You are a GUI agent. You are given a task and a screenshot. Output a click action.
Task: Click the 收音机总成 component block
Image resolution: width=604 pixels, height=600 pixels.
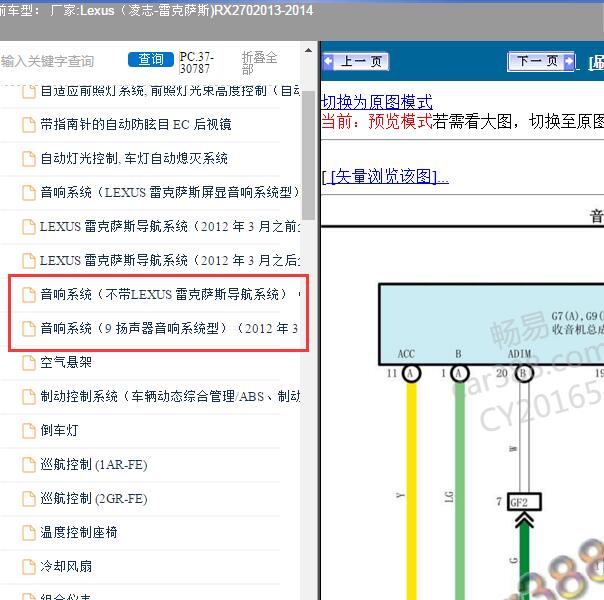coord(492,324)
